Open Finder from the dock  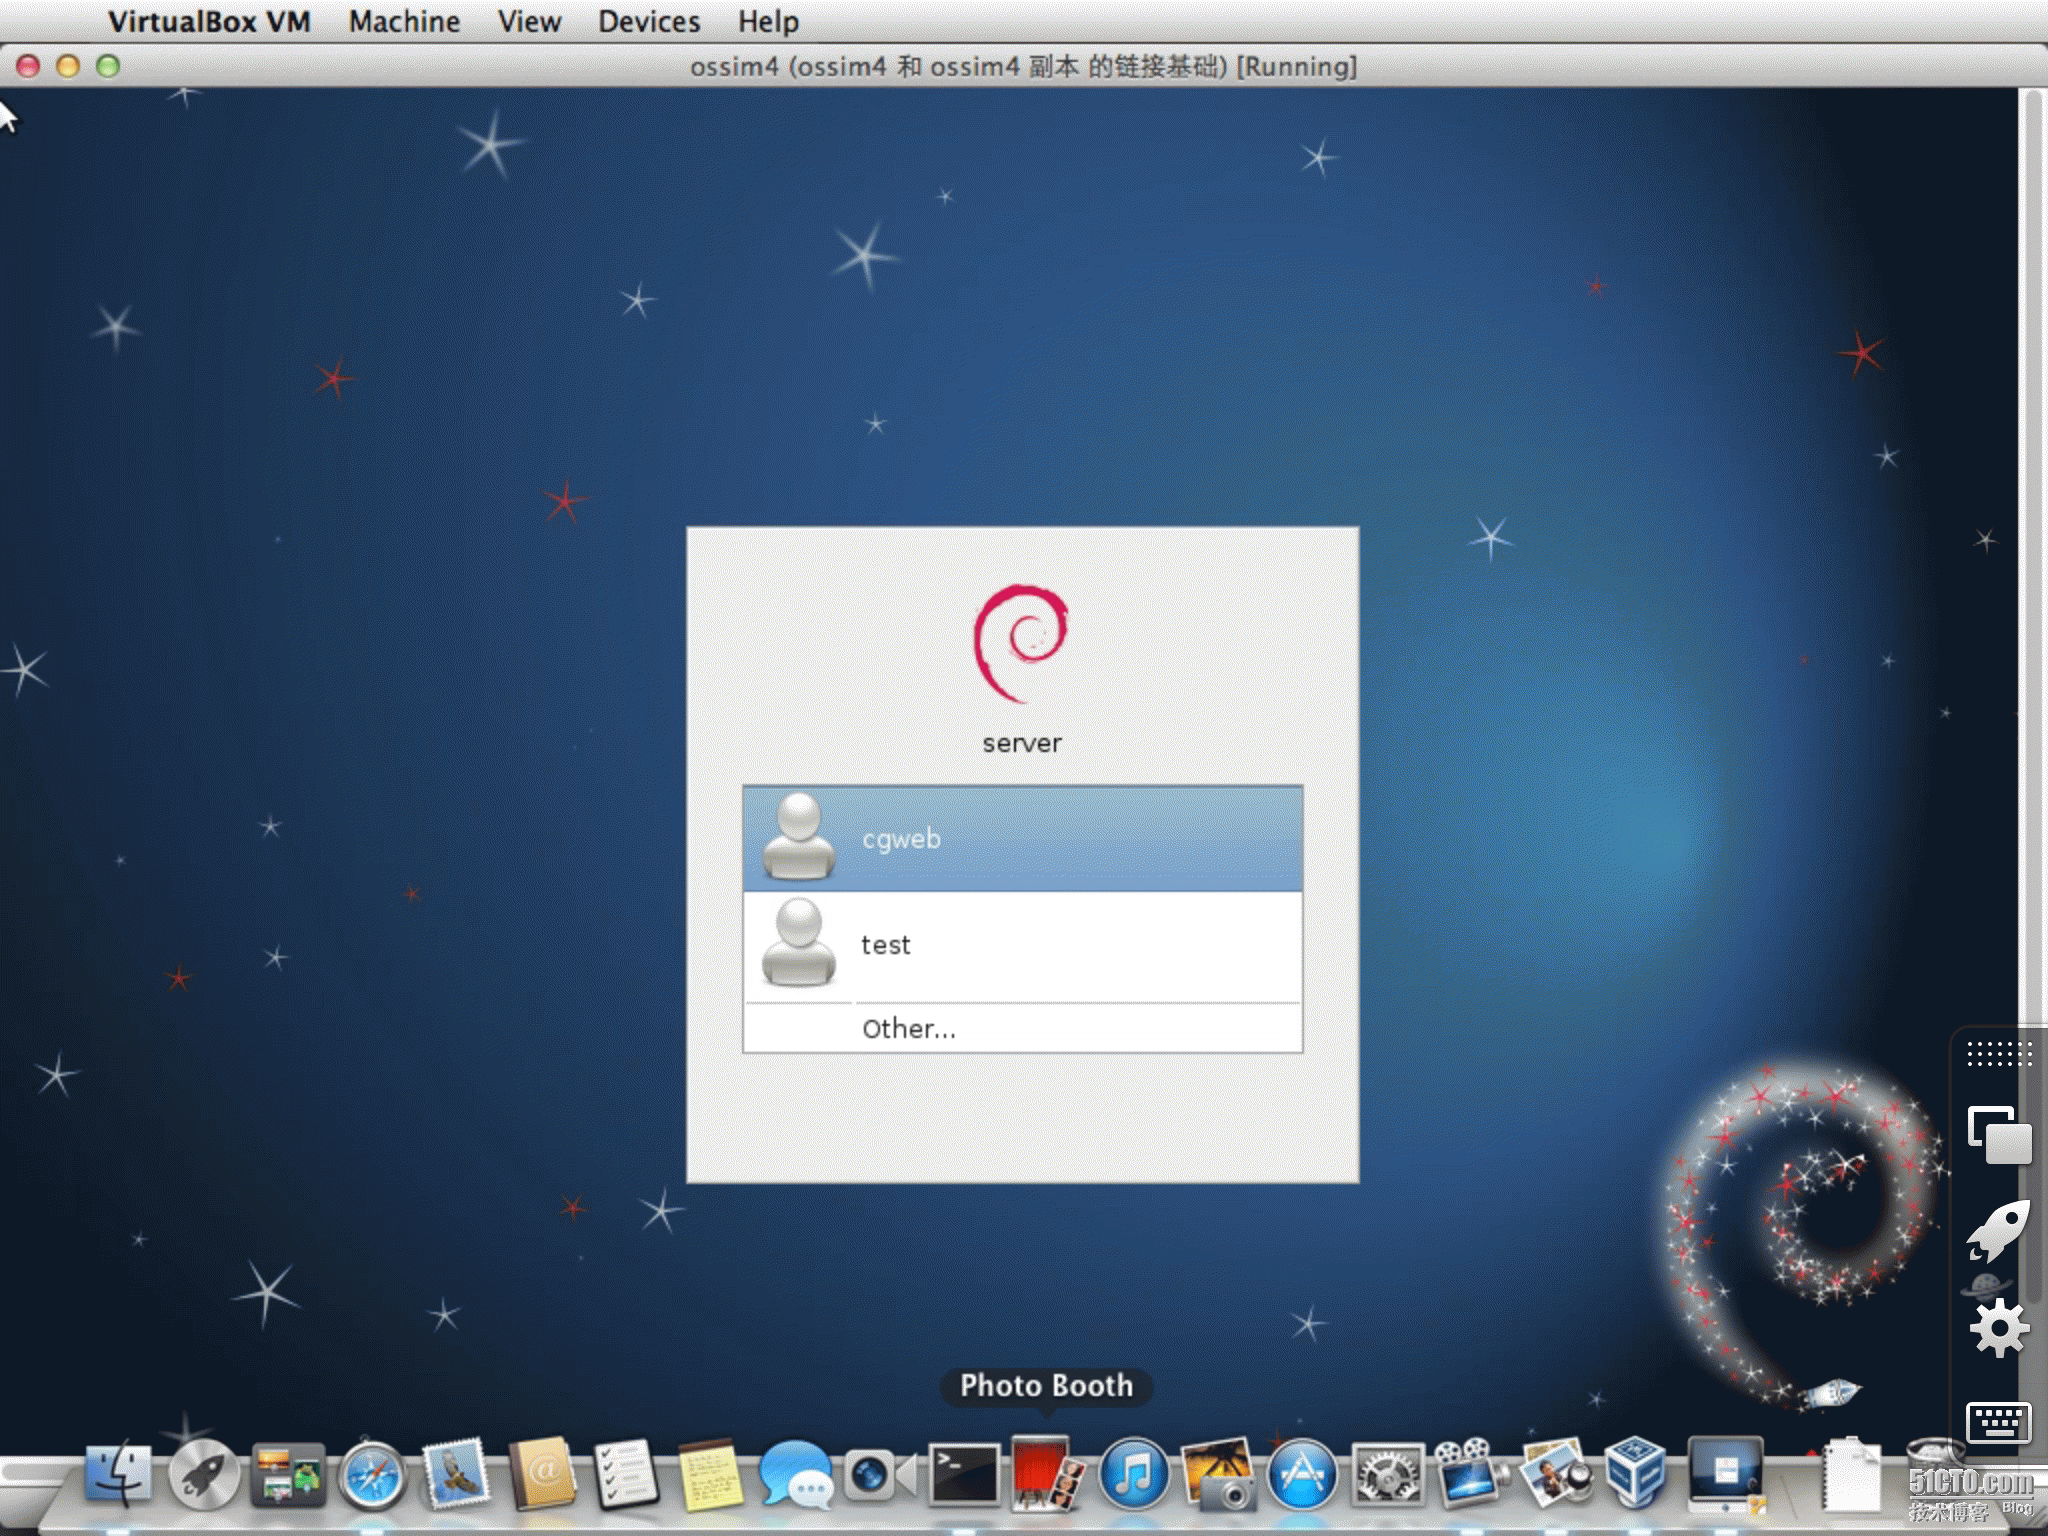[118, 1474]
